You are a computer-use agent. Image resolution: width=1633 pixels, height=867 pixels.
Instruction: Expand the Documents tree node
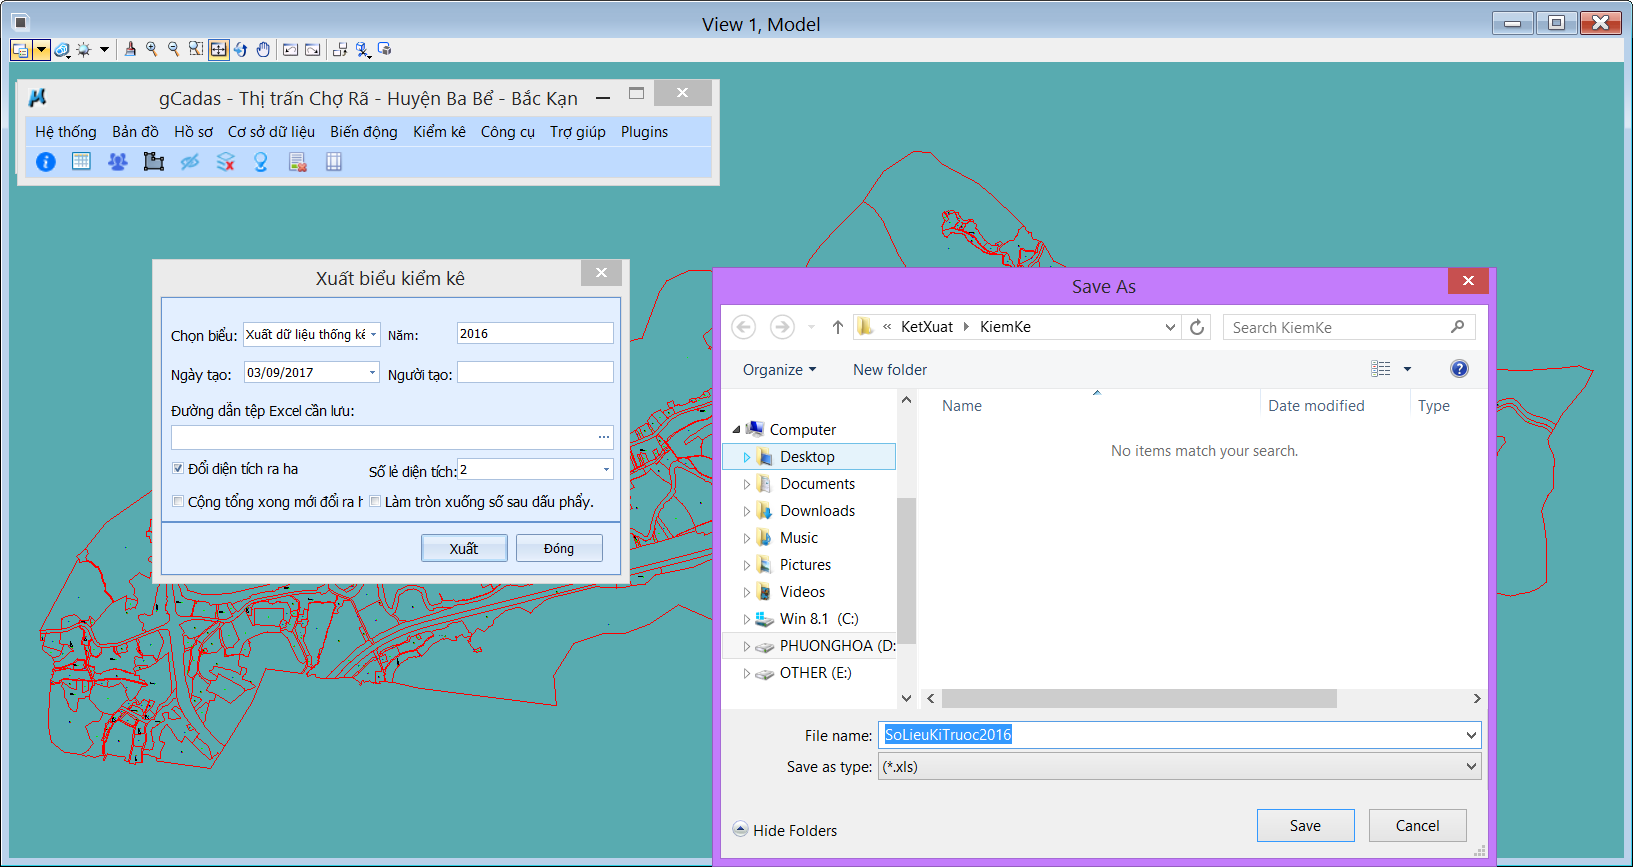point(747,484)
